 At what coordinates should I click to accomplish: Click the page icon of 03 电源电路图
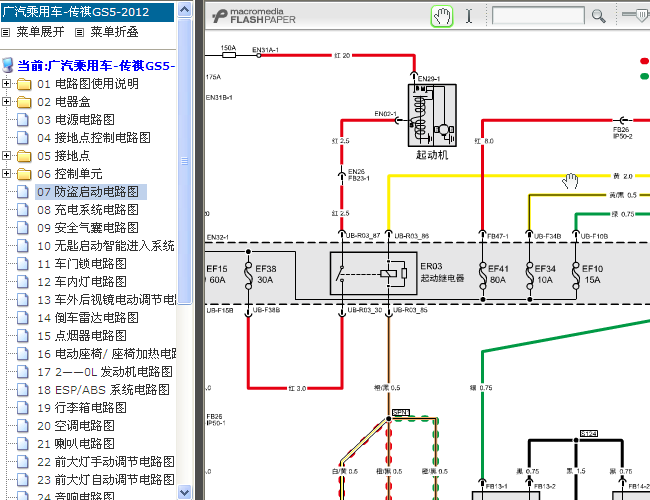tap(23, 120)
